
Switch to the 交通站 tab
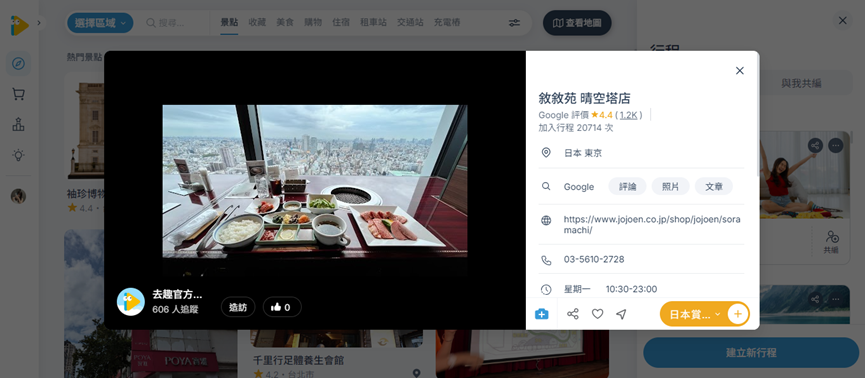[x=410, y=23]
